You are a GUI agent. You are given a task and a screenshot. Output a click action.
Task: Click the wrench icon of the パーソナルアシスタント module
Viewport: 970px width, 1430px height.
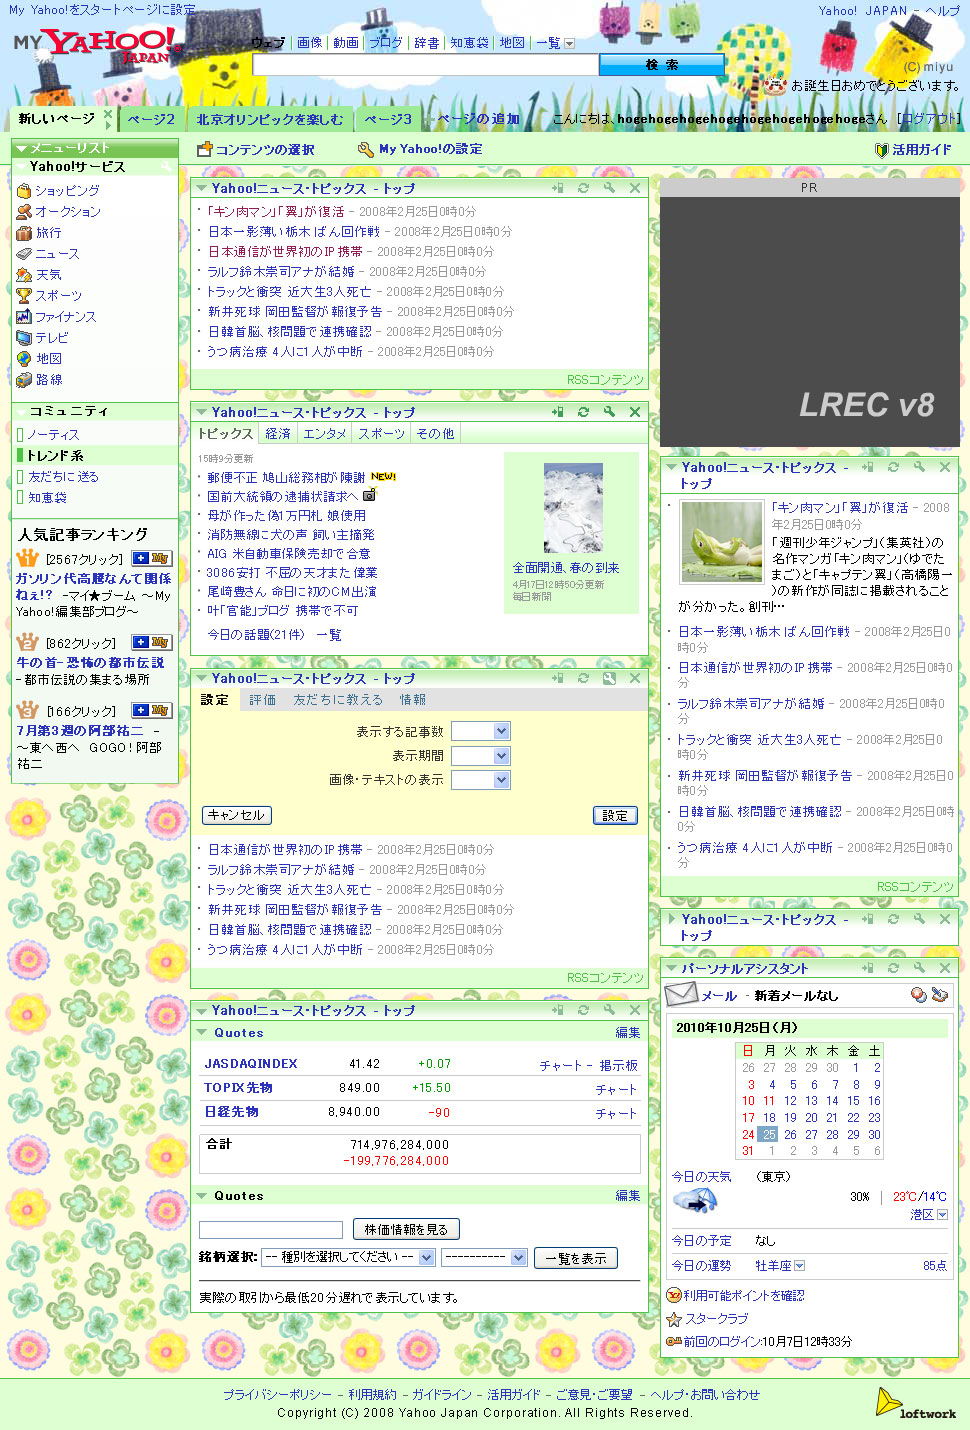tap(919, 968)
